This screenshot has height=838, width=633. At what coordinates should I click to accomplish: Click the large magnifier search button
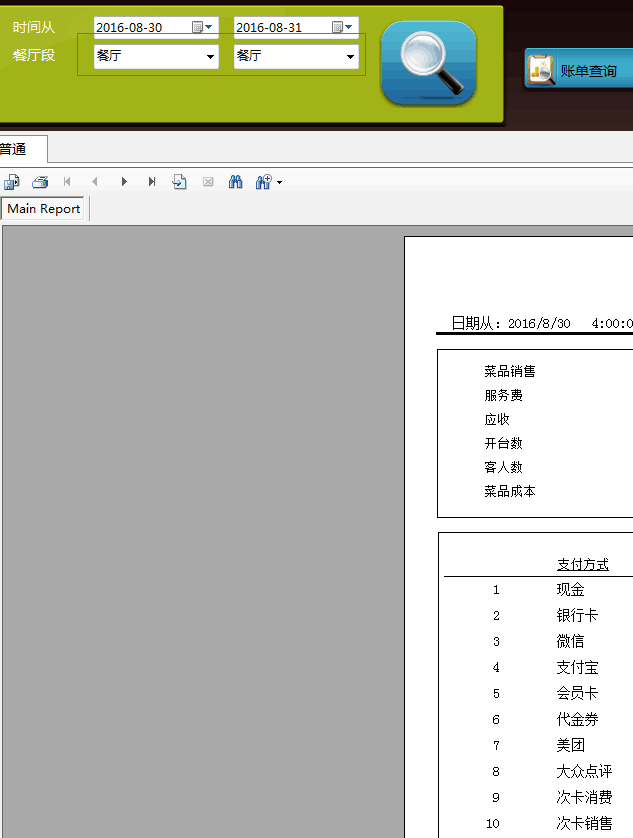(x=429, y=63)
